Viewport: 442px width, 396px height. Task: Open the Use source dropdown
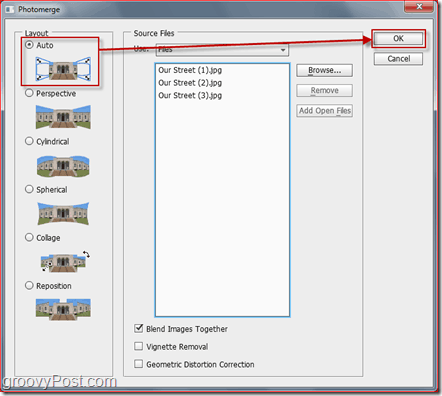click(222, 50)
